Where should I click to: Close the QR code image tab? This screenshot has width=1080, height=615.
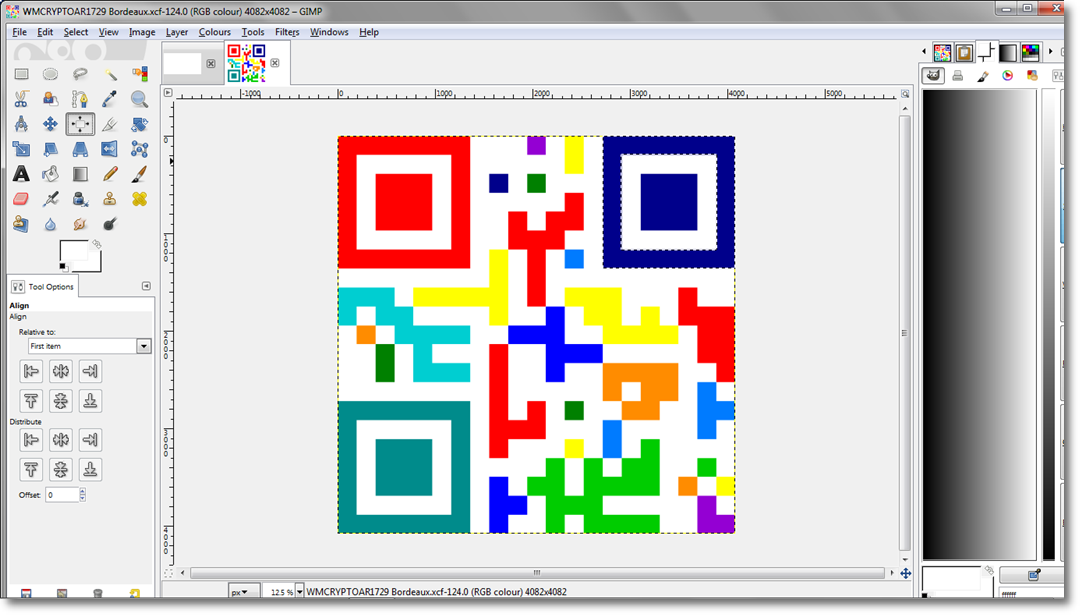pyautogui.click(x=275, y=63)
